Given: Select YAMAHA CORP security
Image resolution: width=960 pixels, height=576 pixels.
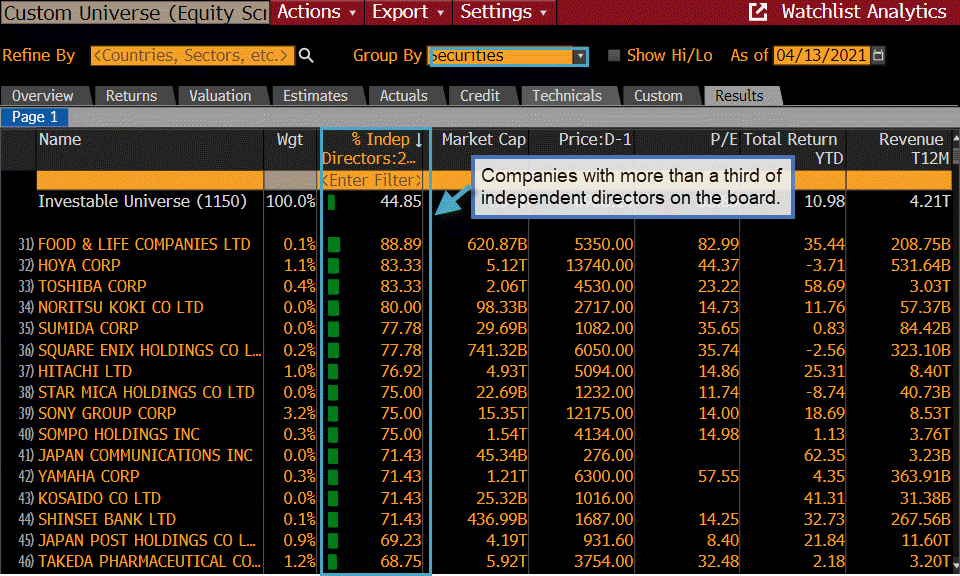Looking at the screenshot, I should click(x=89, y=476).
